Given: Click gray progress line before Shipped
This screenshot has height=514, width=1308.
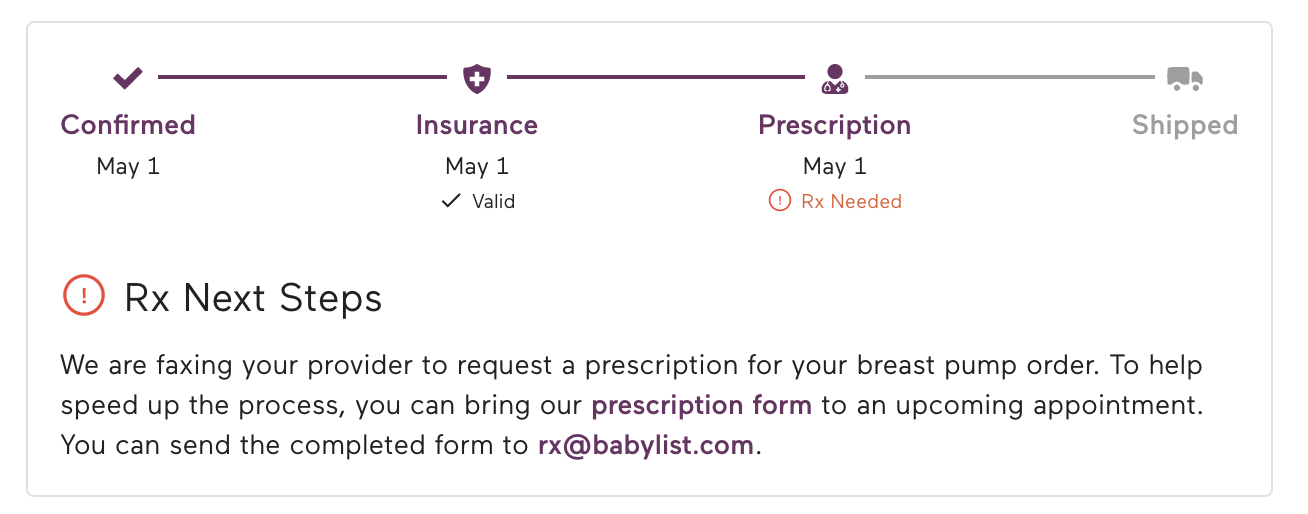Looking at the screenshot, I should [x=1009, y=77].
